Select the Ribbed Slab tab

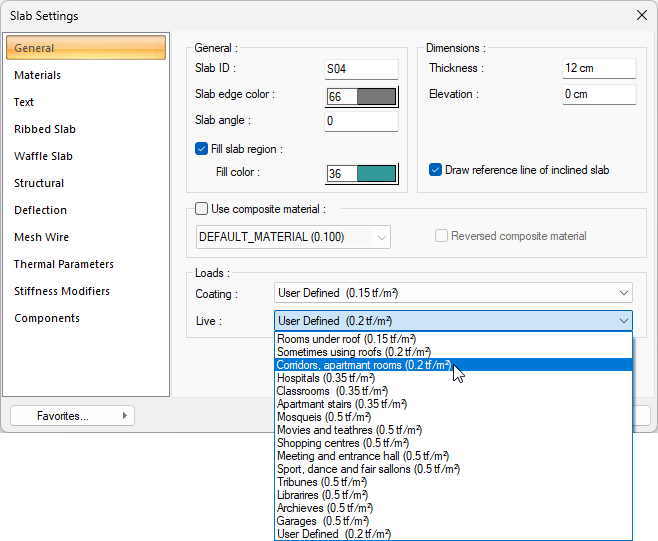coord(45,129)
